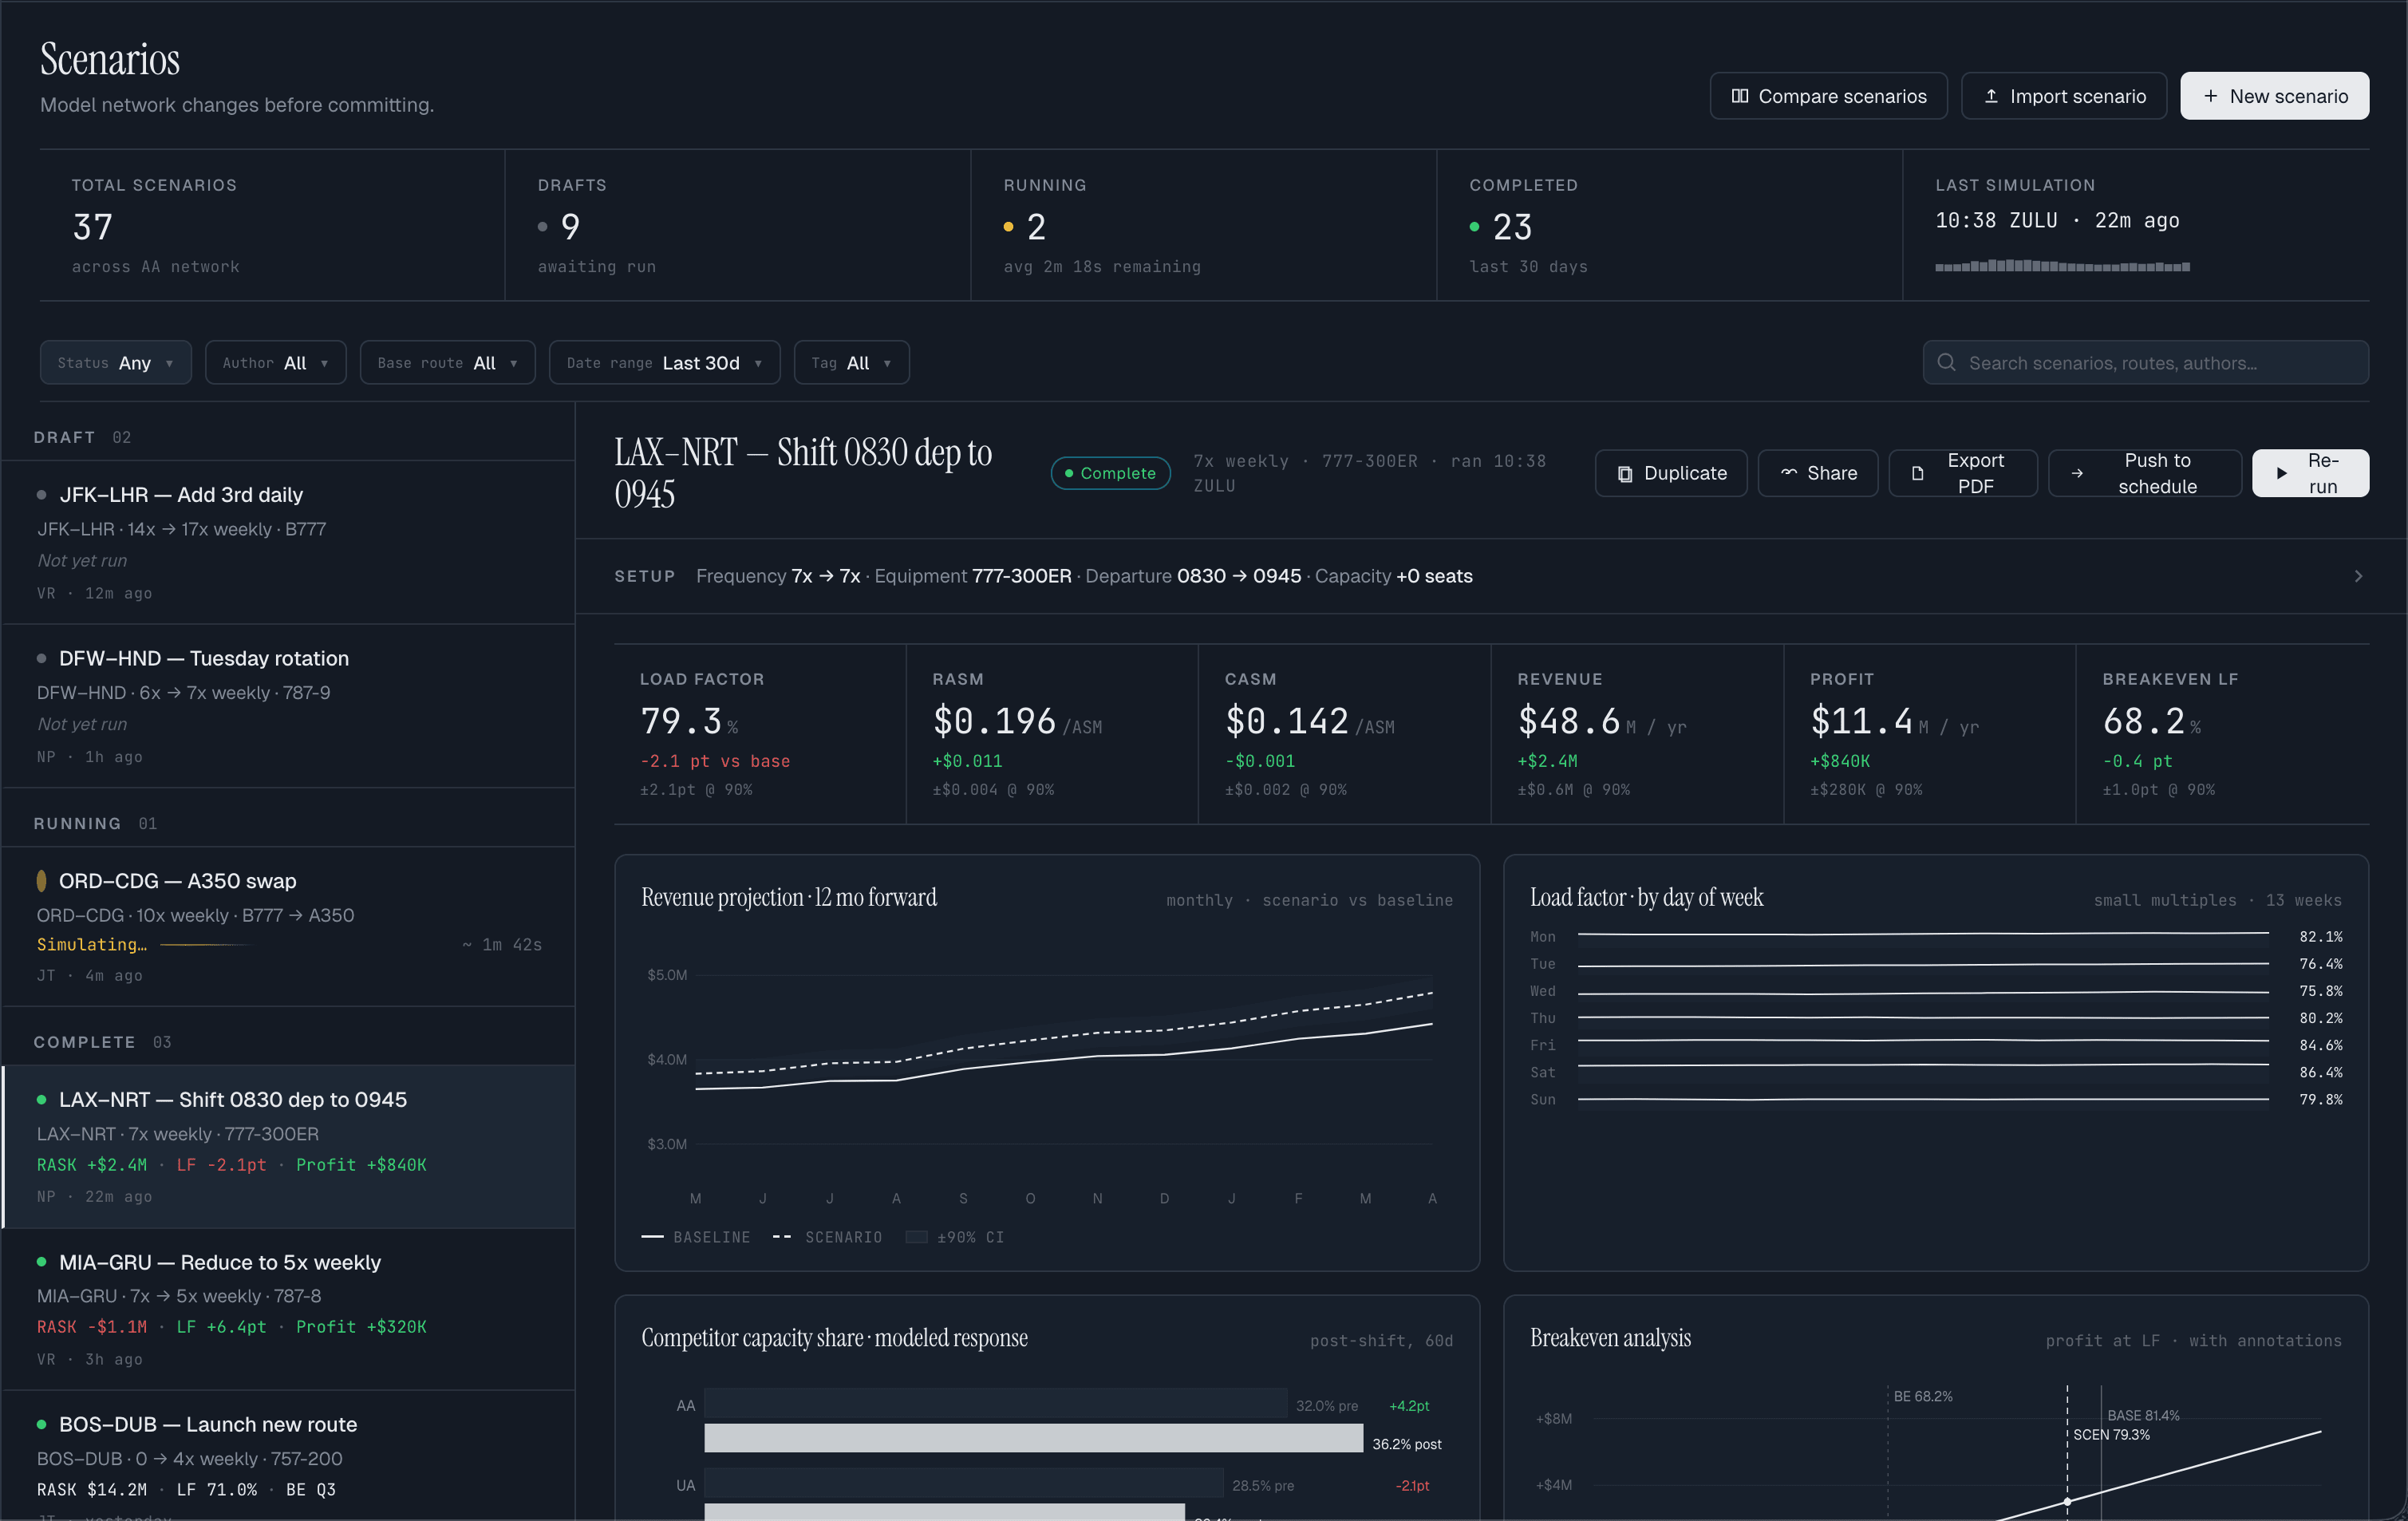Click the Fri 84.6% load factor value

pos(2321,1045)
